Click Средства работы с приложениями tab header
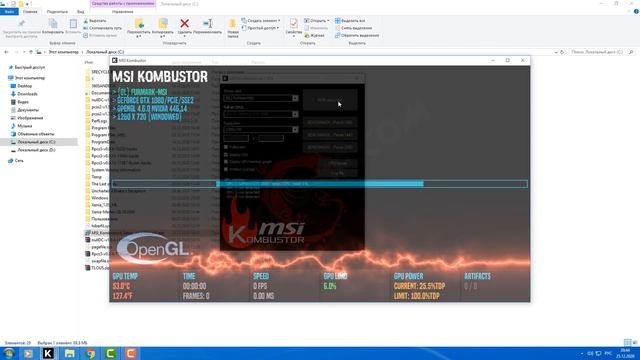640x360 pixels. [123, 4]
